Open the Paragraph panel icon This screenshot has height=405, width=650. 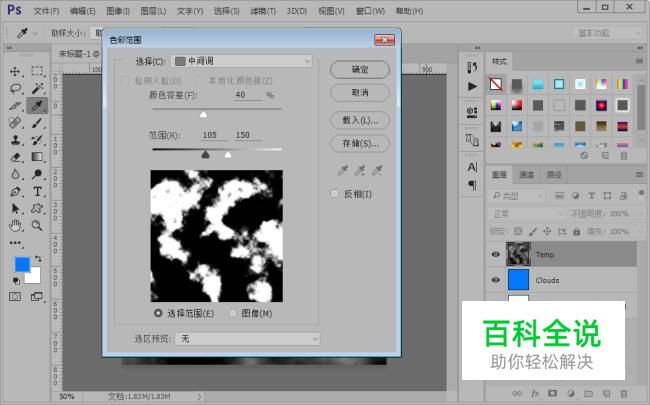click(x=472, y=184)
